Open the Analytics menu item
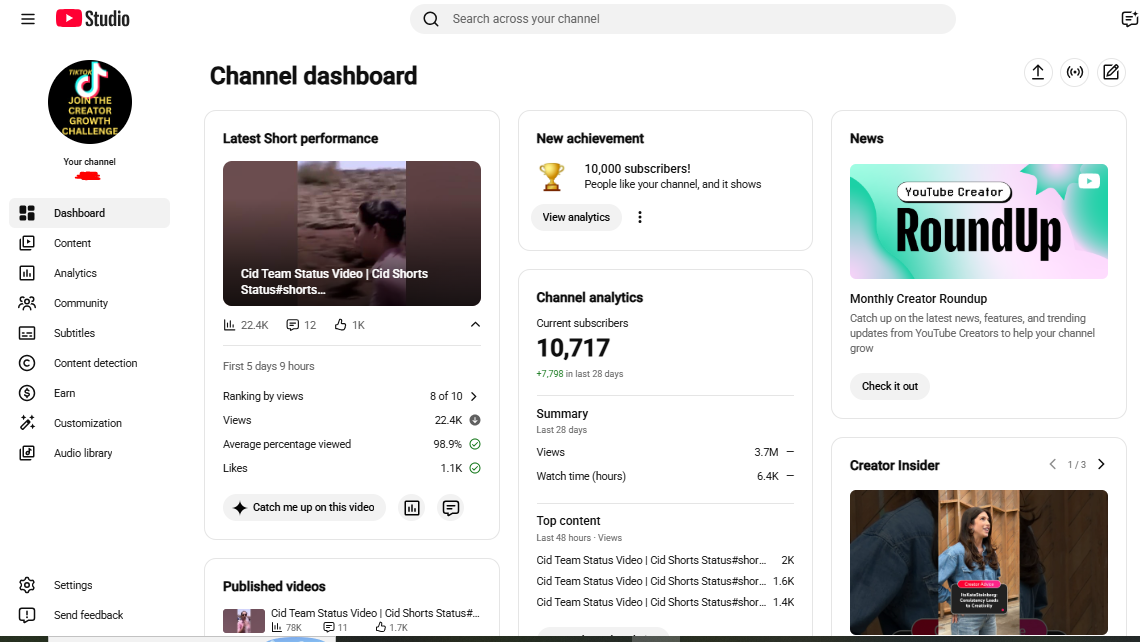1140x642 pixels. [90, 273]
